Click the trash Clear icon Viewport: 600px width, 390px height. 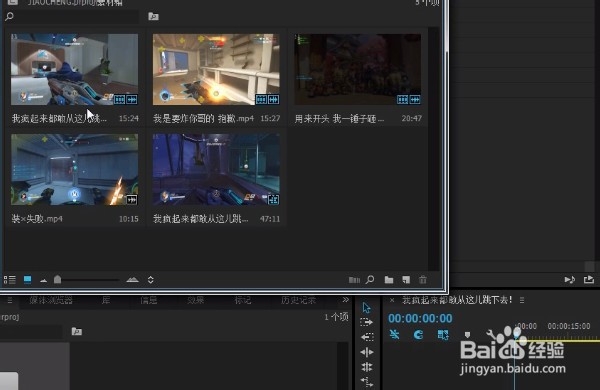[423, 280]
